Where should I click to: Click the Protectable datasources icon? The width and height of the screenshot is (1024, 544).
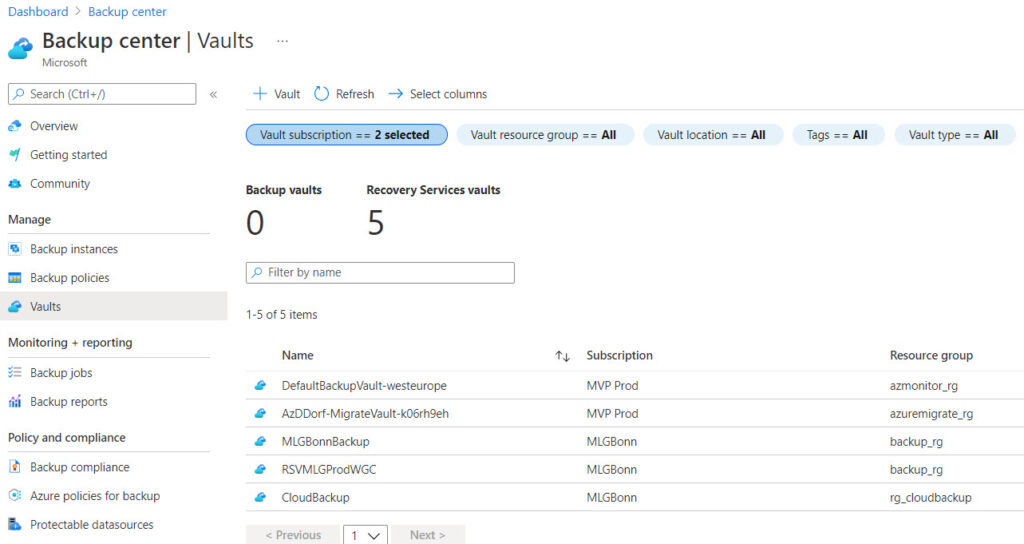[15, 524]
